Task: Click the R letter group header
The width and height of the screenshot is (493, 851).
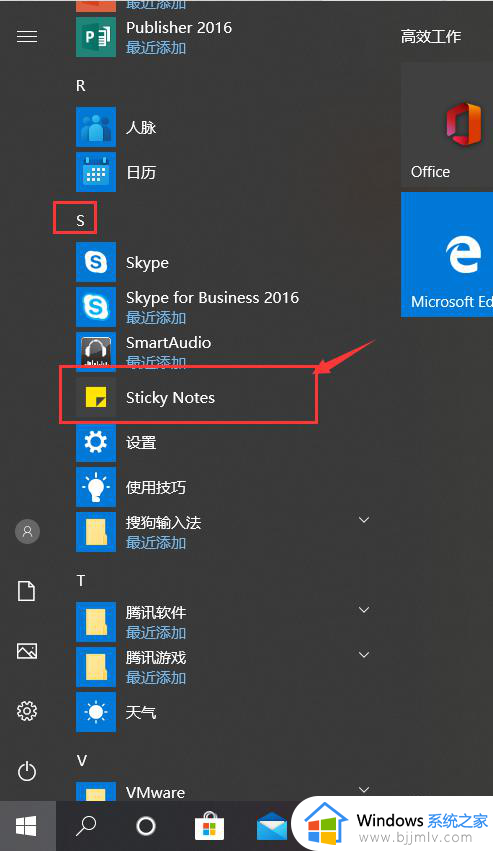Action: pos(80,86)
